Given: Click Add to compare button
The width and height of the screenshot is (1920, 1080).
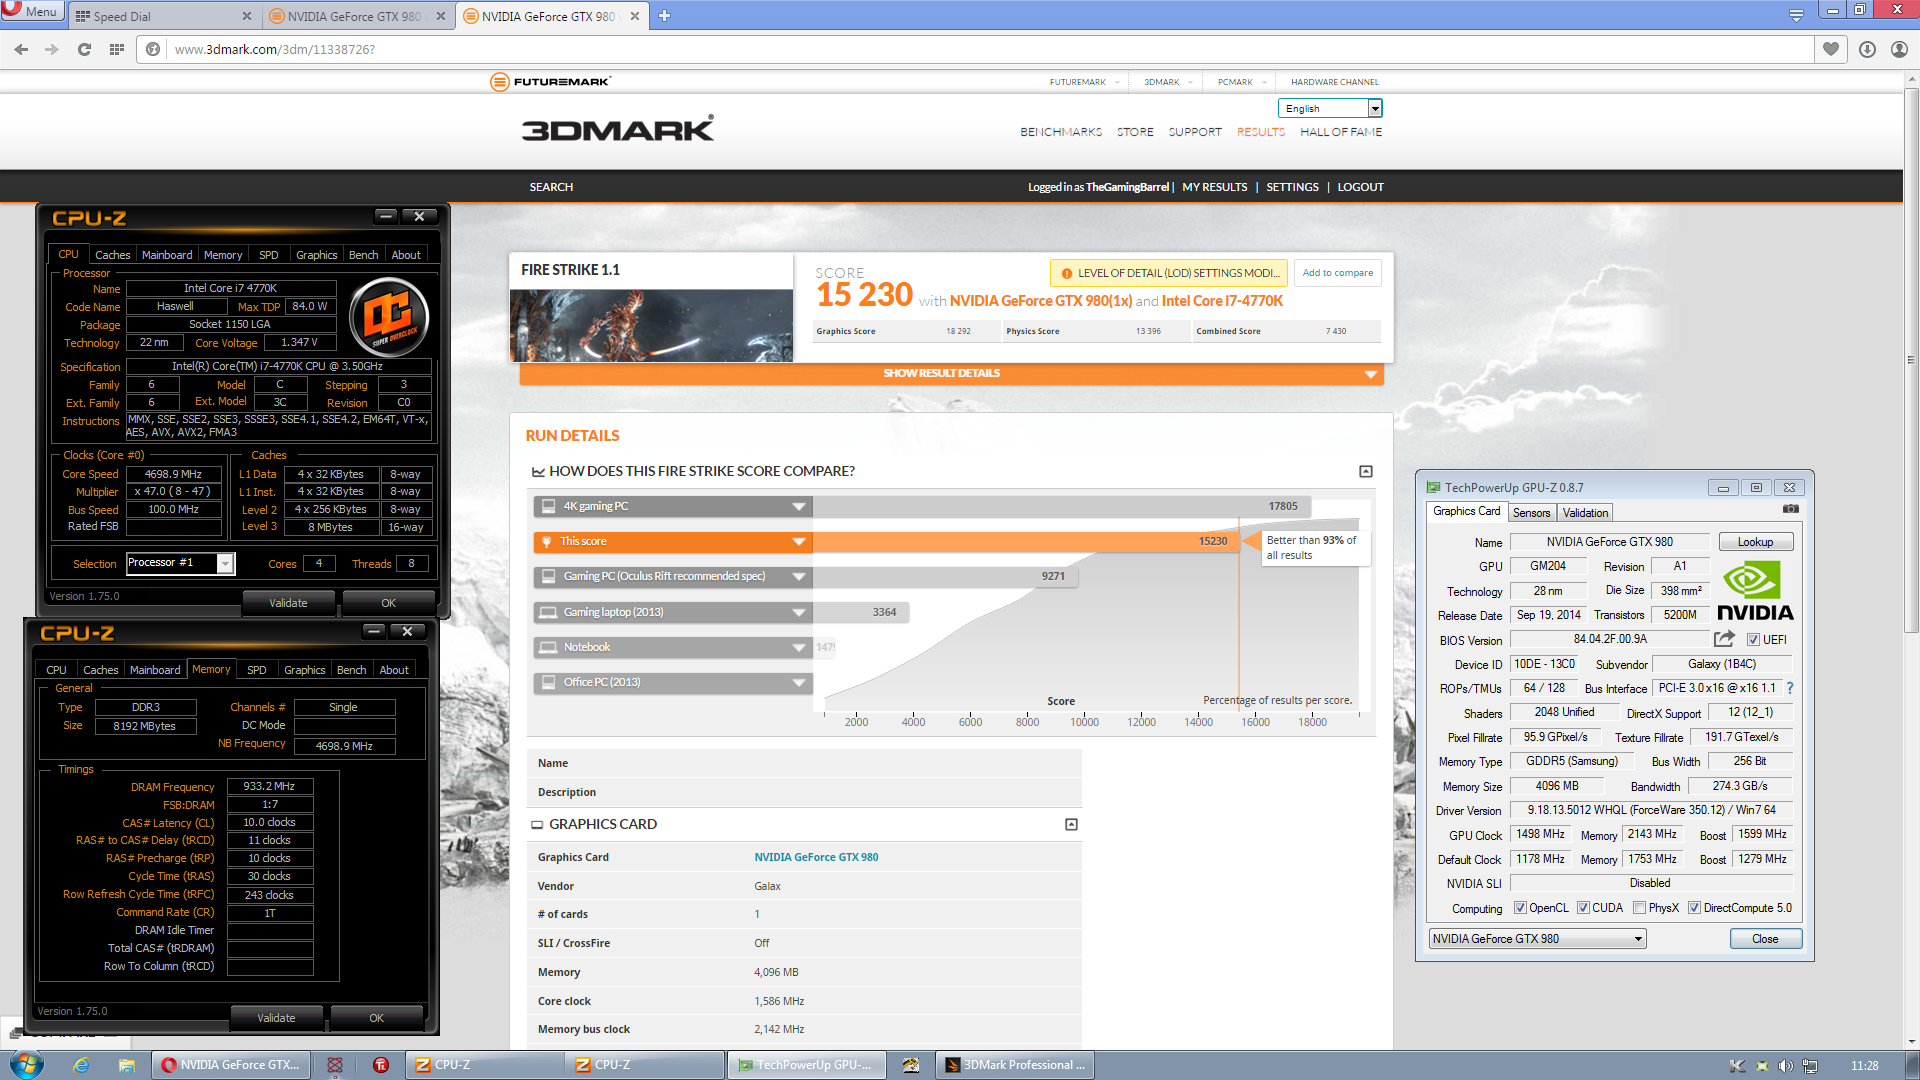Looking at the screenshot, I should pyautogui.click(x=1337, y=273).
